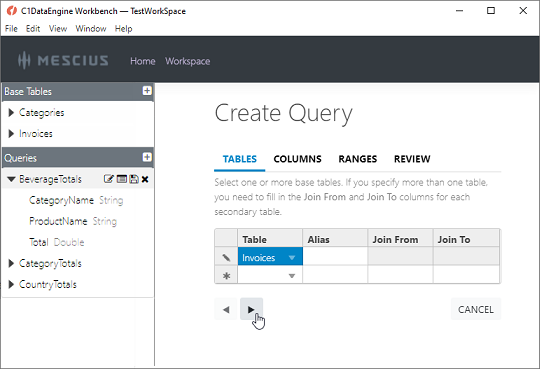Click the Alias column header
This screenshot has width=540, height=369.
pyautogui.click(x=335, y=239)
